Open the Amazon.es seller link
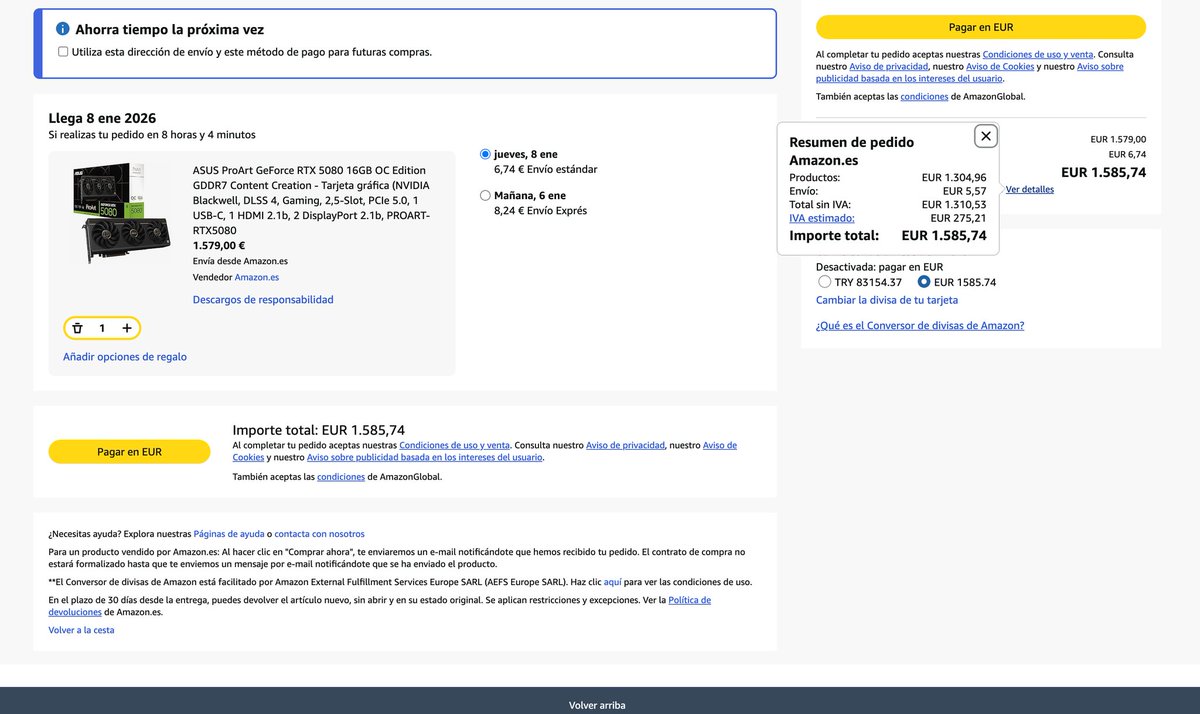This screenshot has height=714, width=1200. 257,277
